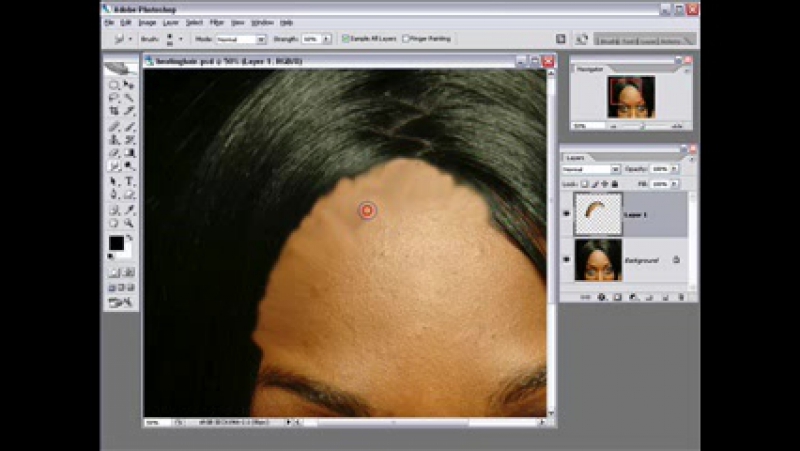Image resolution: width=800 pixels, height=451 pixels.
Task: Open the Layer menu
Action: pos(170,23)
